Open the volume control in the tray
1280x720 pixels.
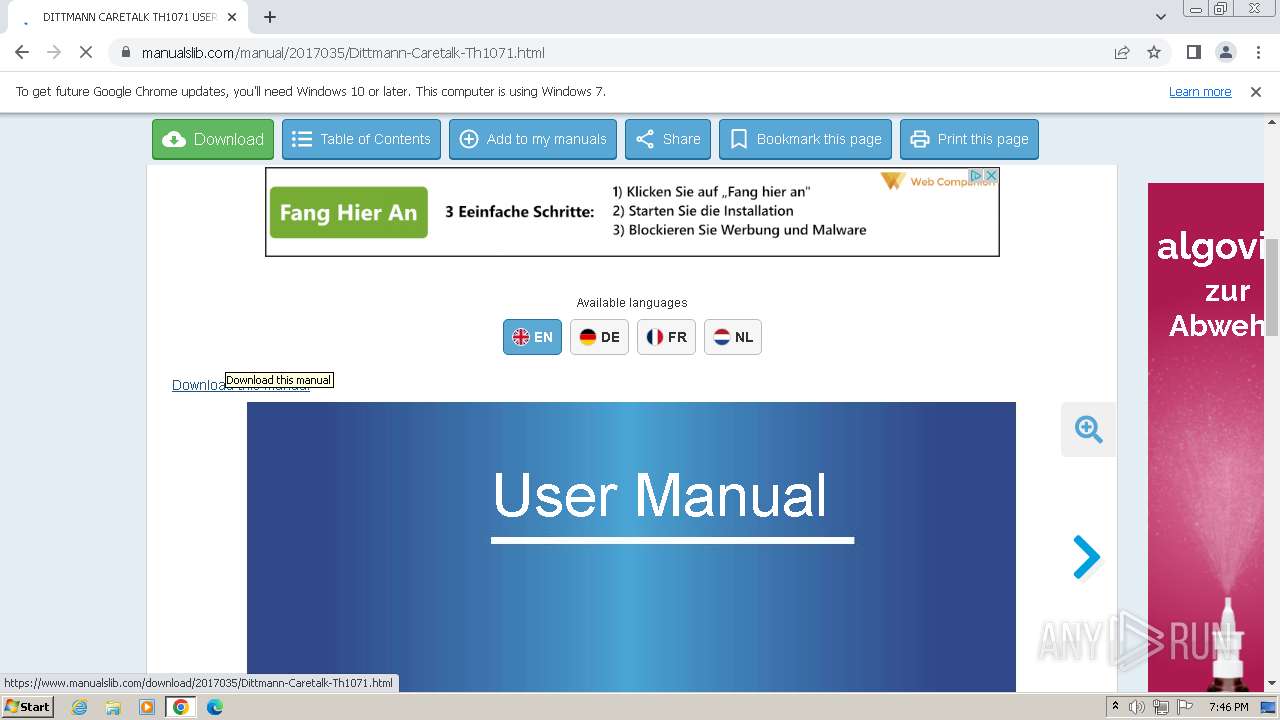[1137, 707]
